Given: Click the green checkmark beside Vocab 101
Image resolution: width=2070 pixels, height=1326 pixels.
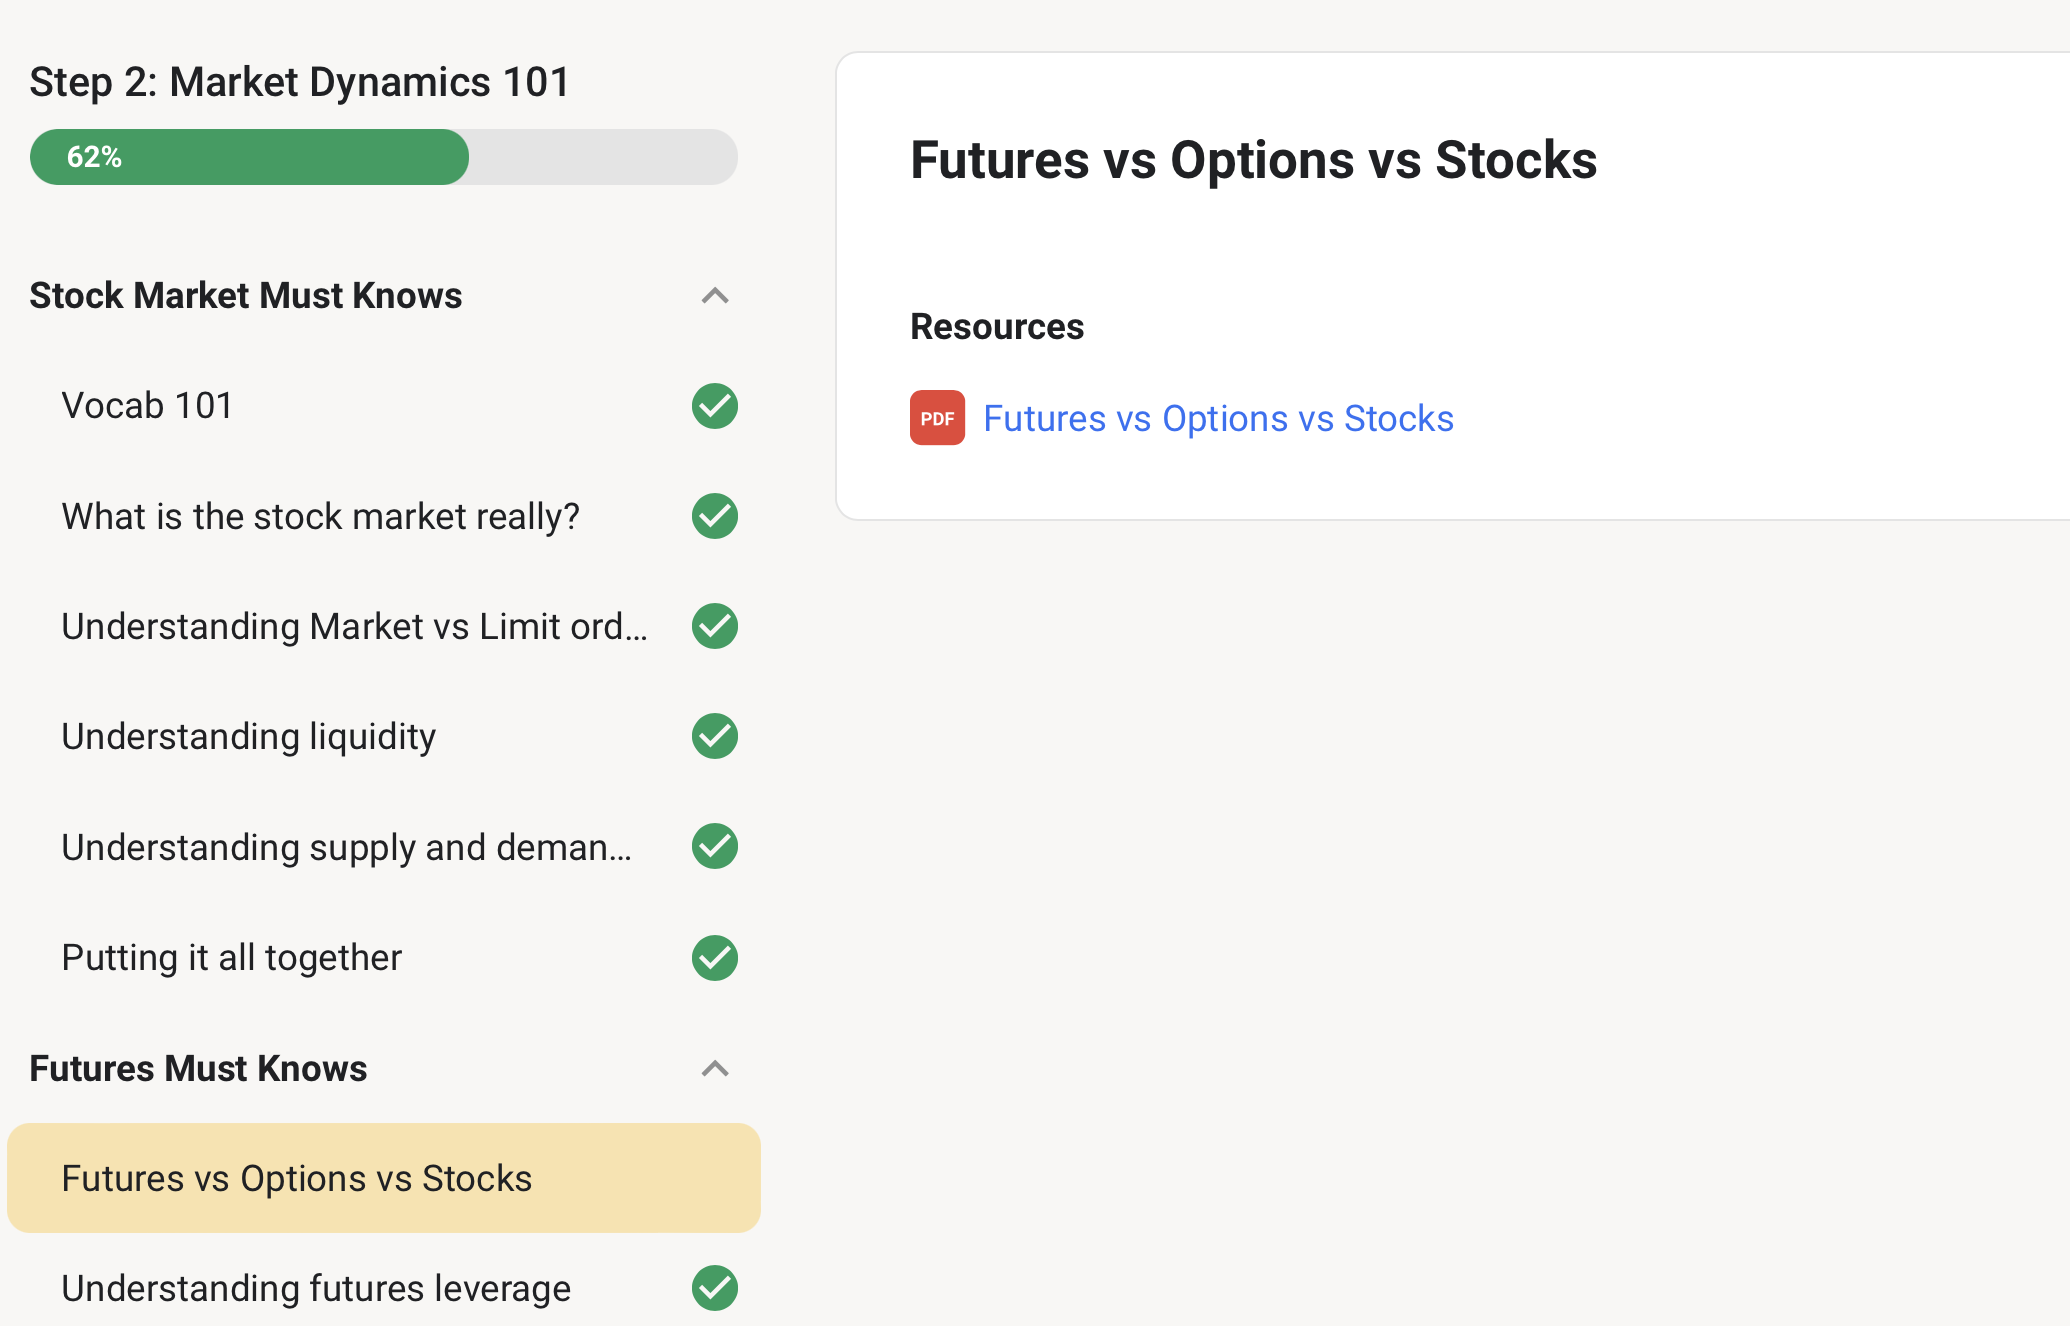Looking at the screenshot, I should 714,405.
